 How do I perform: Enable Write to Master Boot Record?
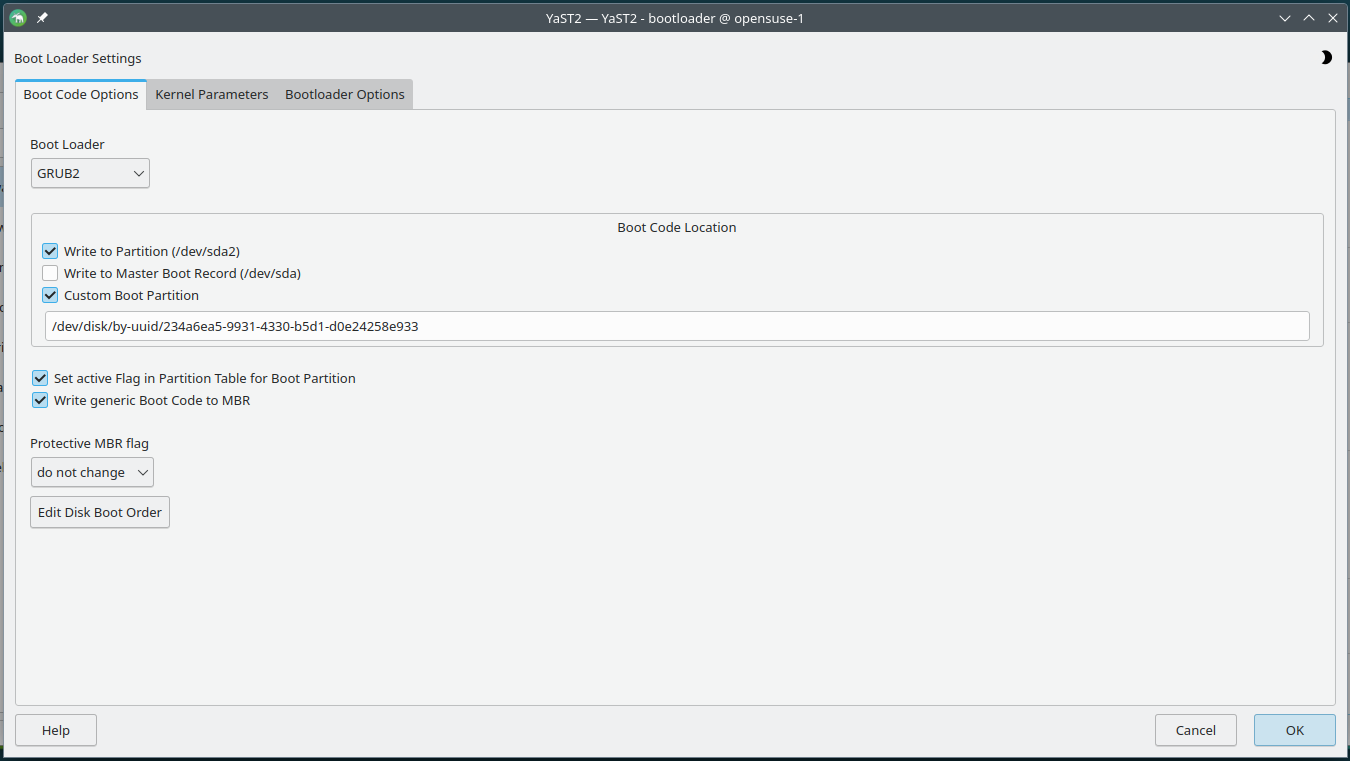point(51,274)
